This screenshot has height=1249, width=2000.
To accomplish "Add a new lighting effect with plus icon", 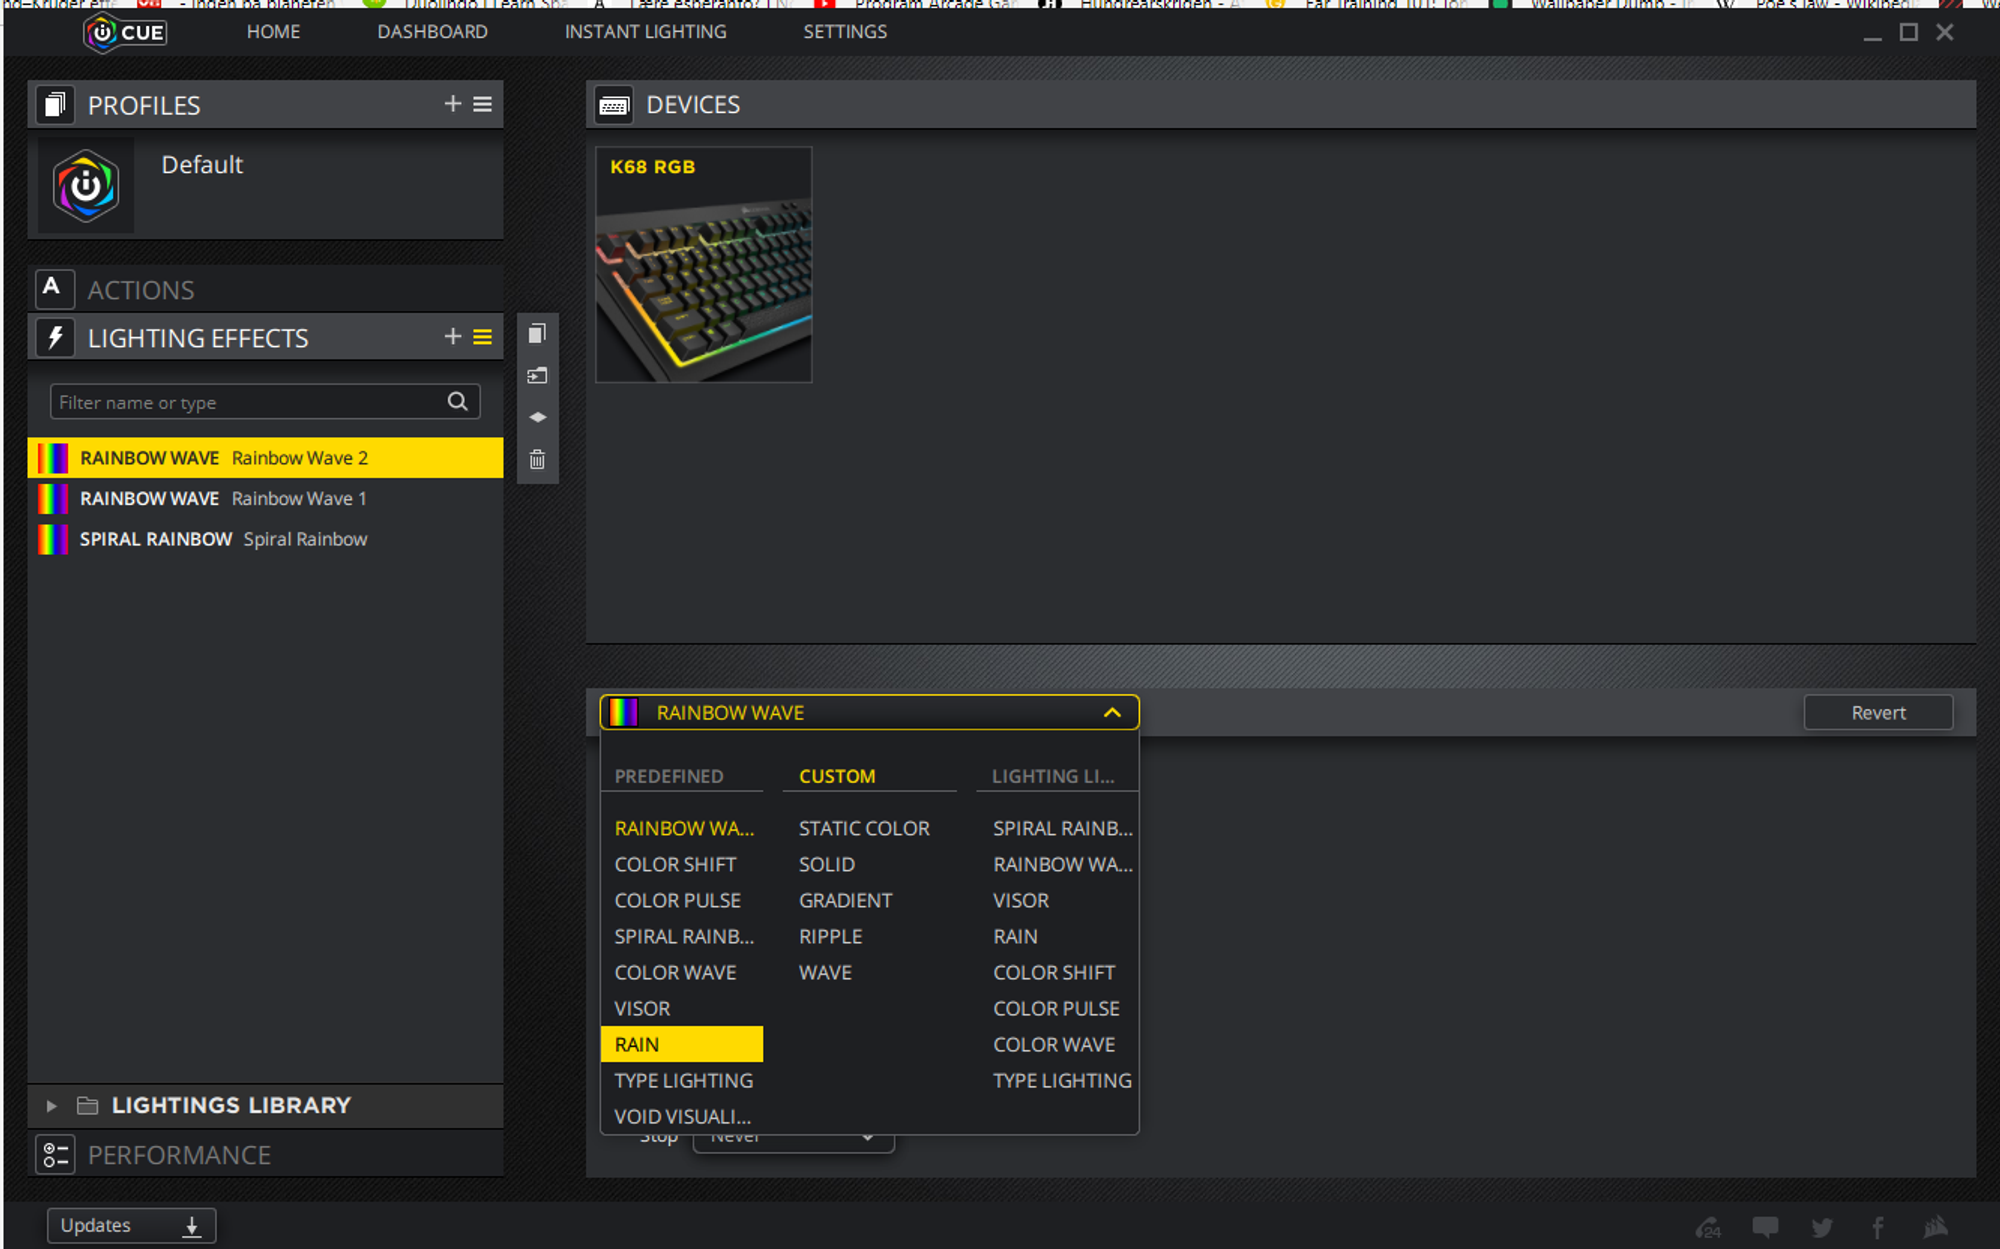I will (x=452, y=337).
